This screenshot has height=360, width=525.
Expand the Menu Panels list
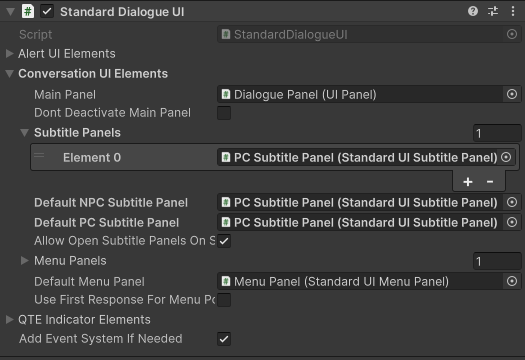(x=24, y=261)
